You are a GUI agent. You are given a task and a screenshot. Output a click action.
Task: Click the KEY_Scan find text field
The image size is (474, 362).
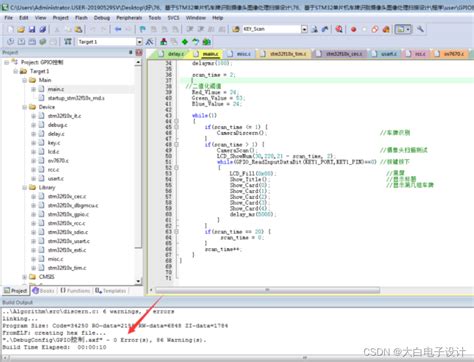(x=272, y=29)
